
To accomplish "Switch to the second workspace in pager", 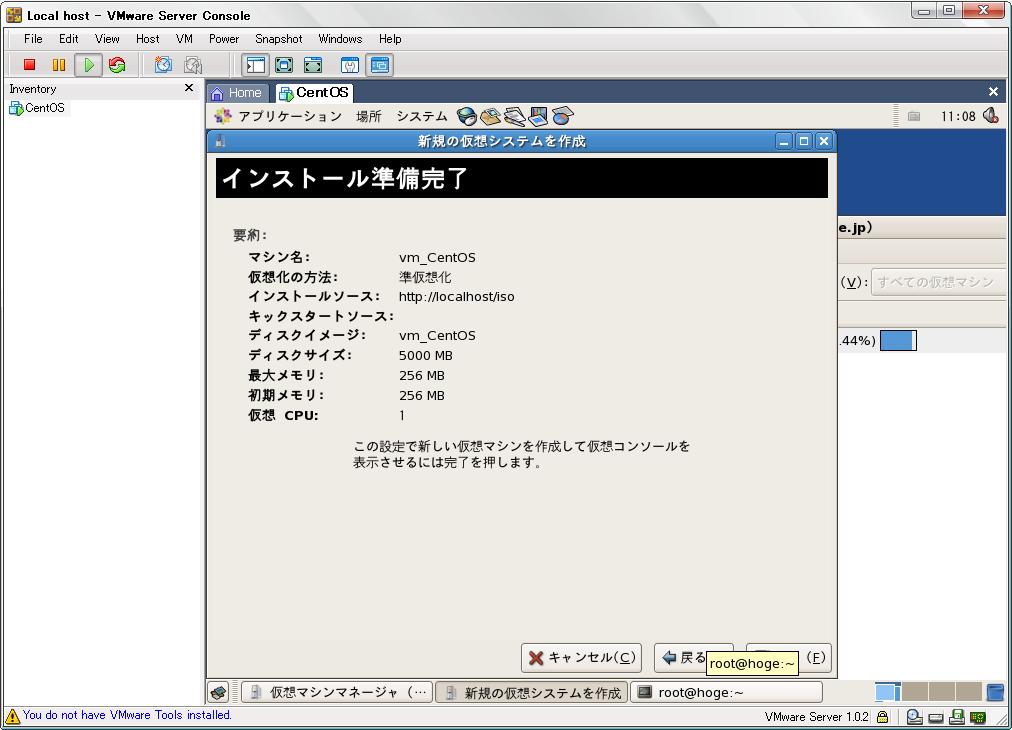I will 915,693.
